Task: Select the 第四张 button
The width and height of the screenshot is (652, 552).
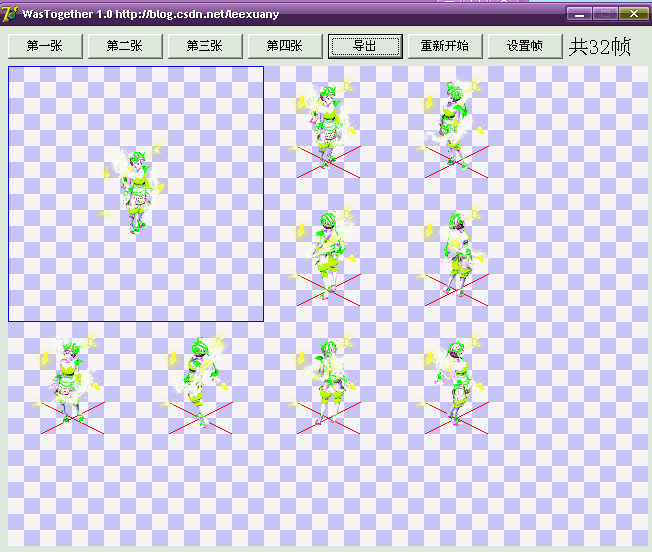Action: click(x=285, y=46)
